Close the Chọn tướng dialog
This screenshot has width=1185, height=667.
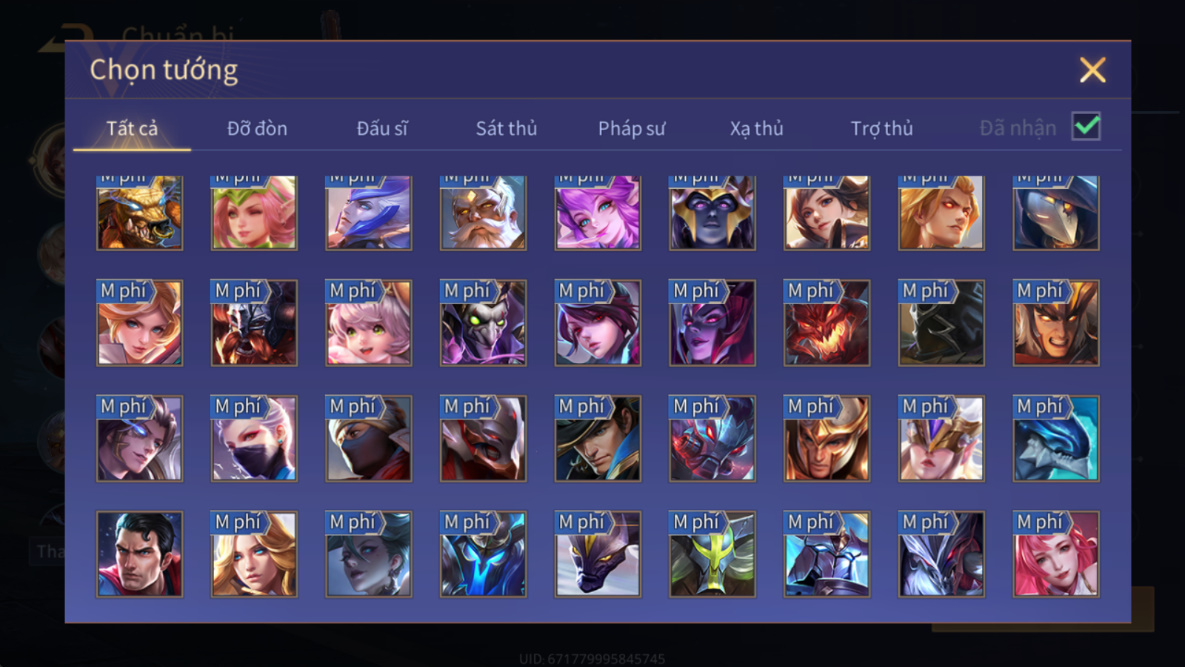1092,70
